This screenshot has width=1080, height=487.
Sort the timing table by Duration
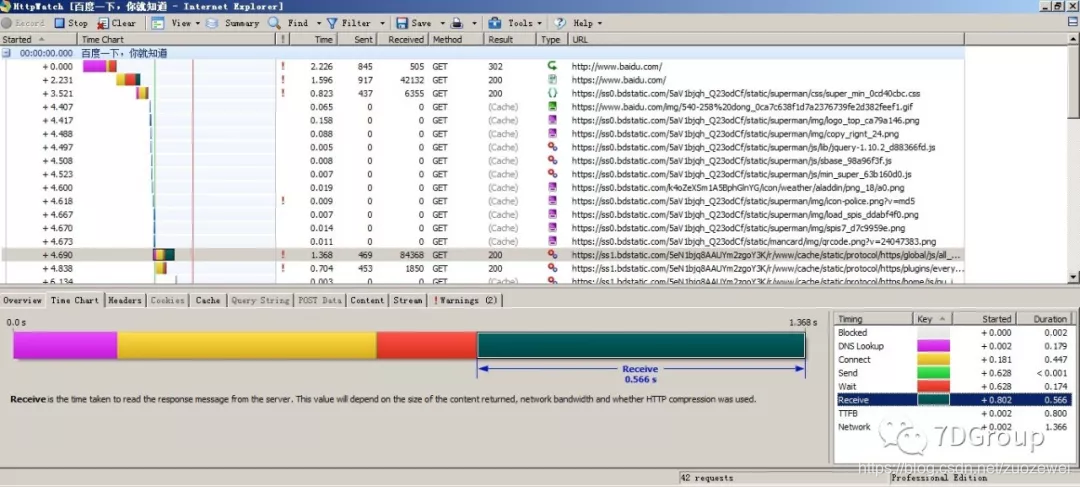point(1046,319)
